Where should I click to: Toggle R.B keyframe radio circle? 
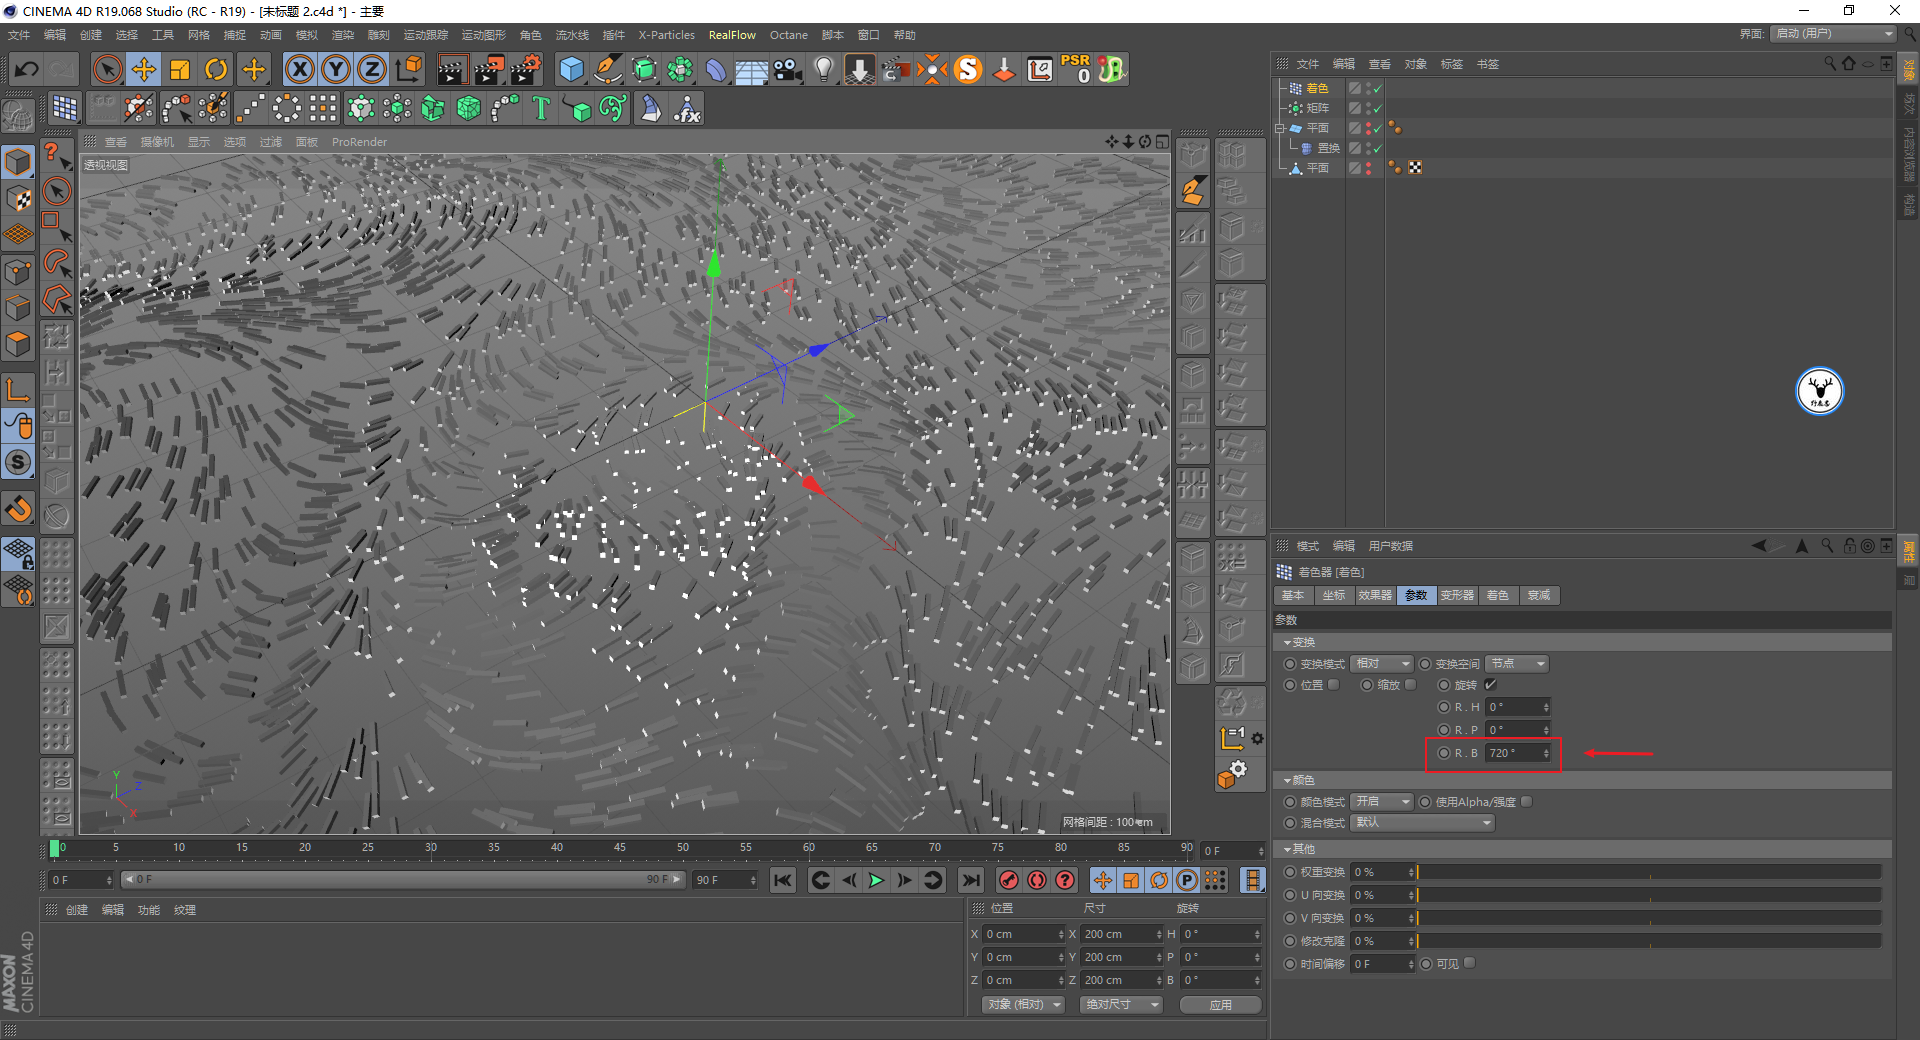[x=1444, y=753]
